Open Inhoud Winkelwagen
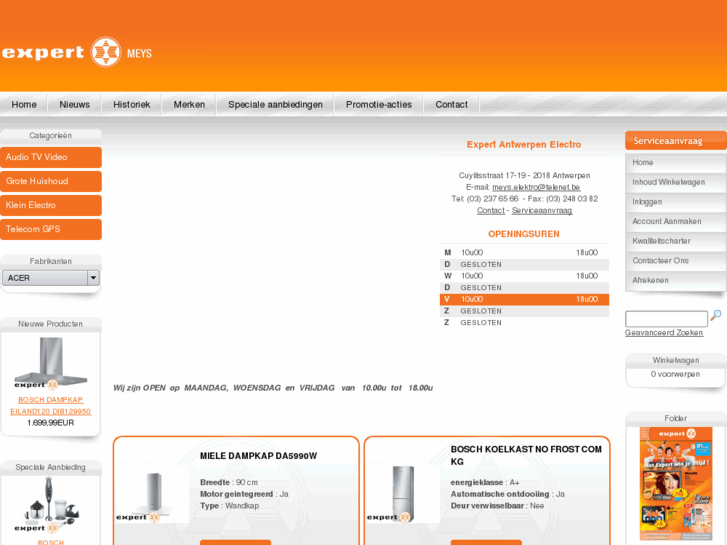The width and height of the screenshot is (727, 545). click(676, 182)
